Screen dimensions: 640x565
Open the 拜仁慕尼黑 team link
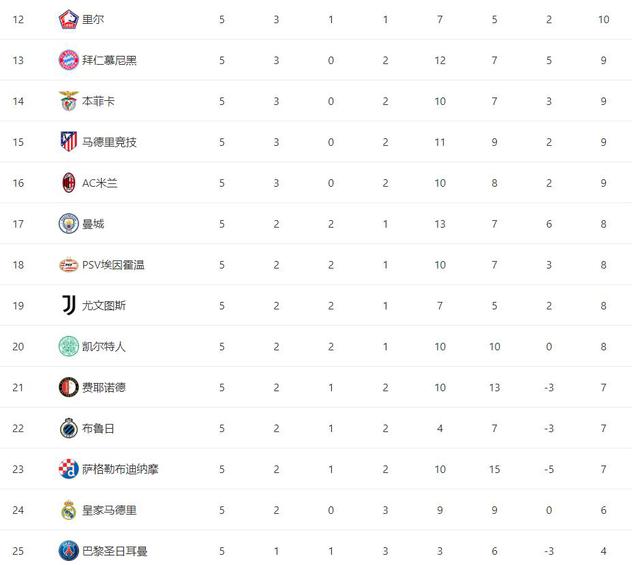pyautogui.click(x=109, y=60)
